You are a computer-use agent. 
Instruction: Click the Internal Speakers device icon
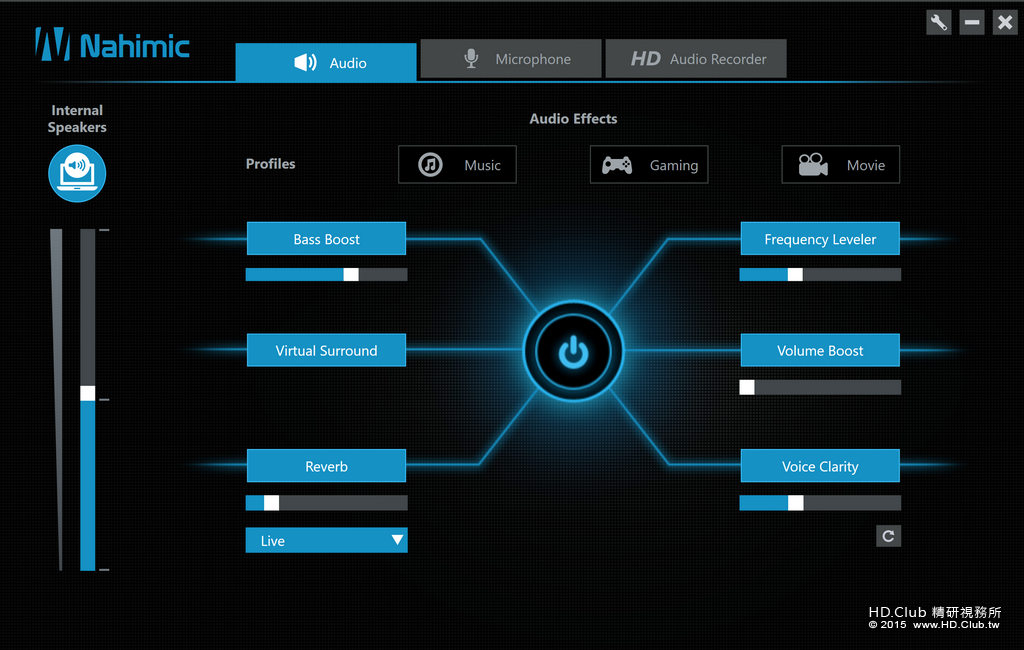tap(77, 173)
